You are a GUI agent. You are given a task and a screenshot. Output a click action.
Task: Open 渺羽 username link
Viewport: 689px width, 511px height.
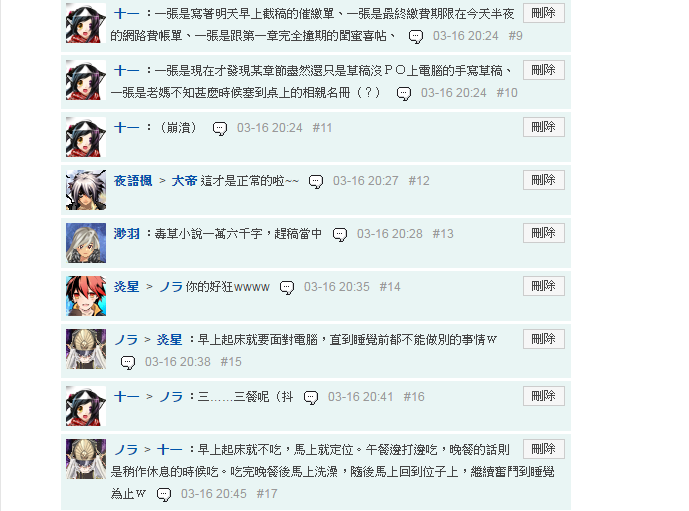click(127, 234)
